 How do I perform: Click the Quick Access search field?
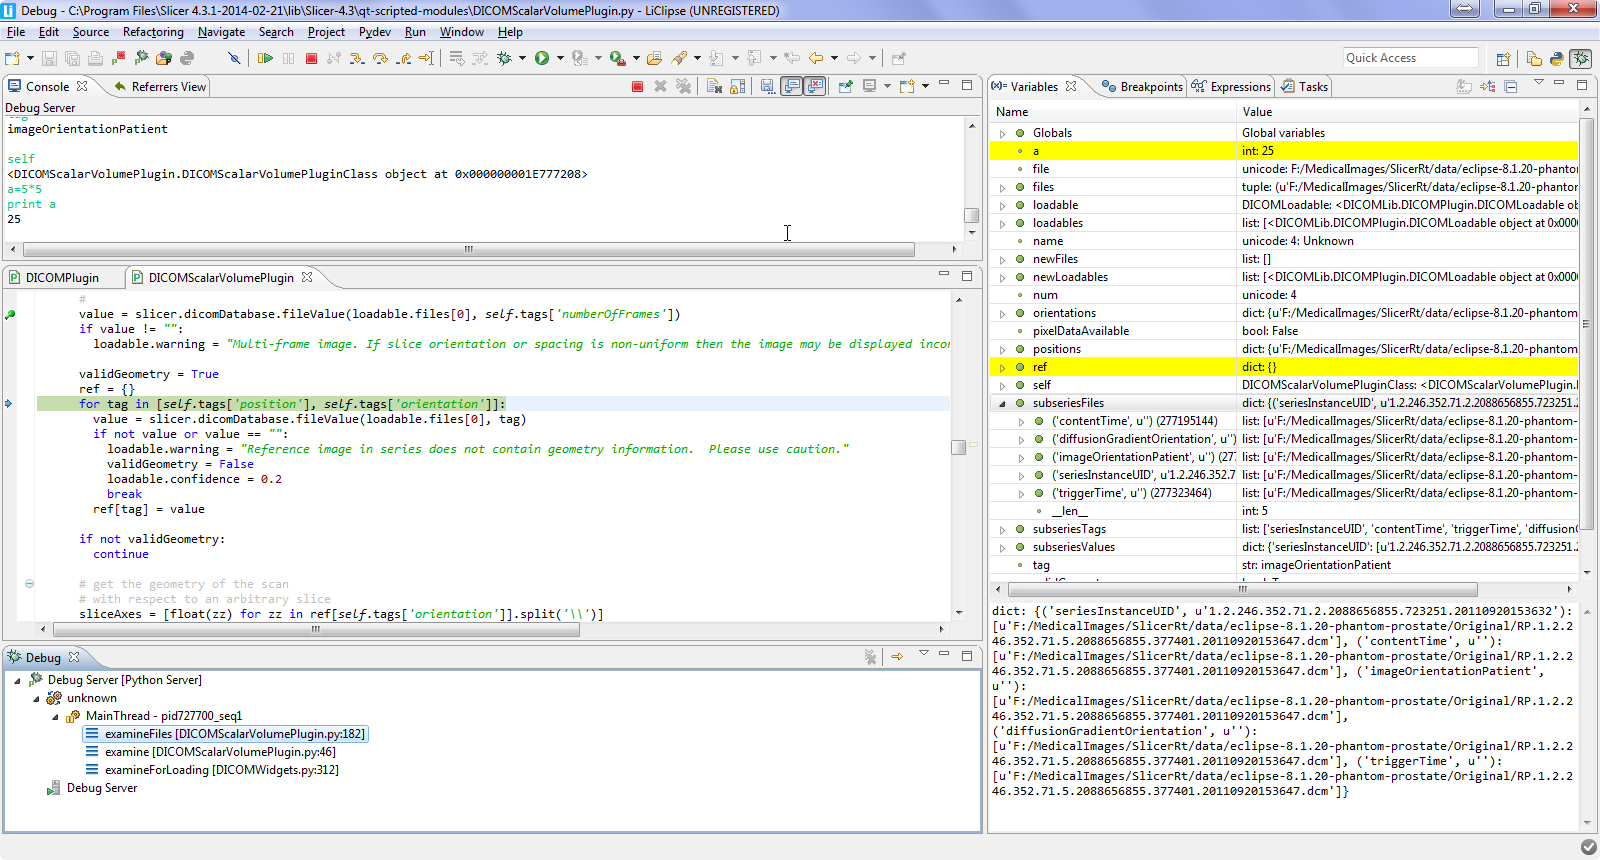point(1410,58)
